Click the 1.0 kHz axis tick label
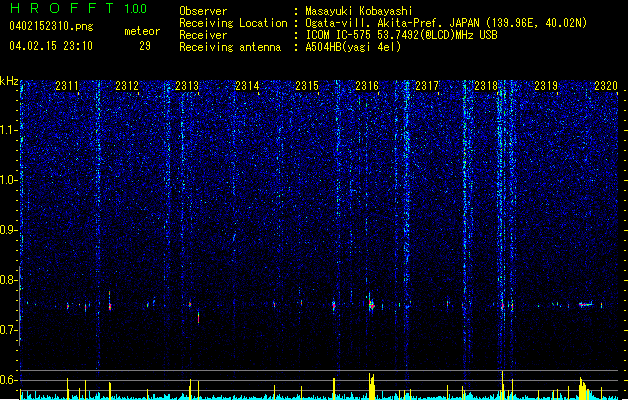 (x=9, y=180)
